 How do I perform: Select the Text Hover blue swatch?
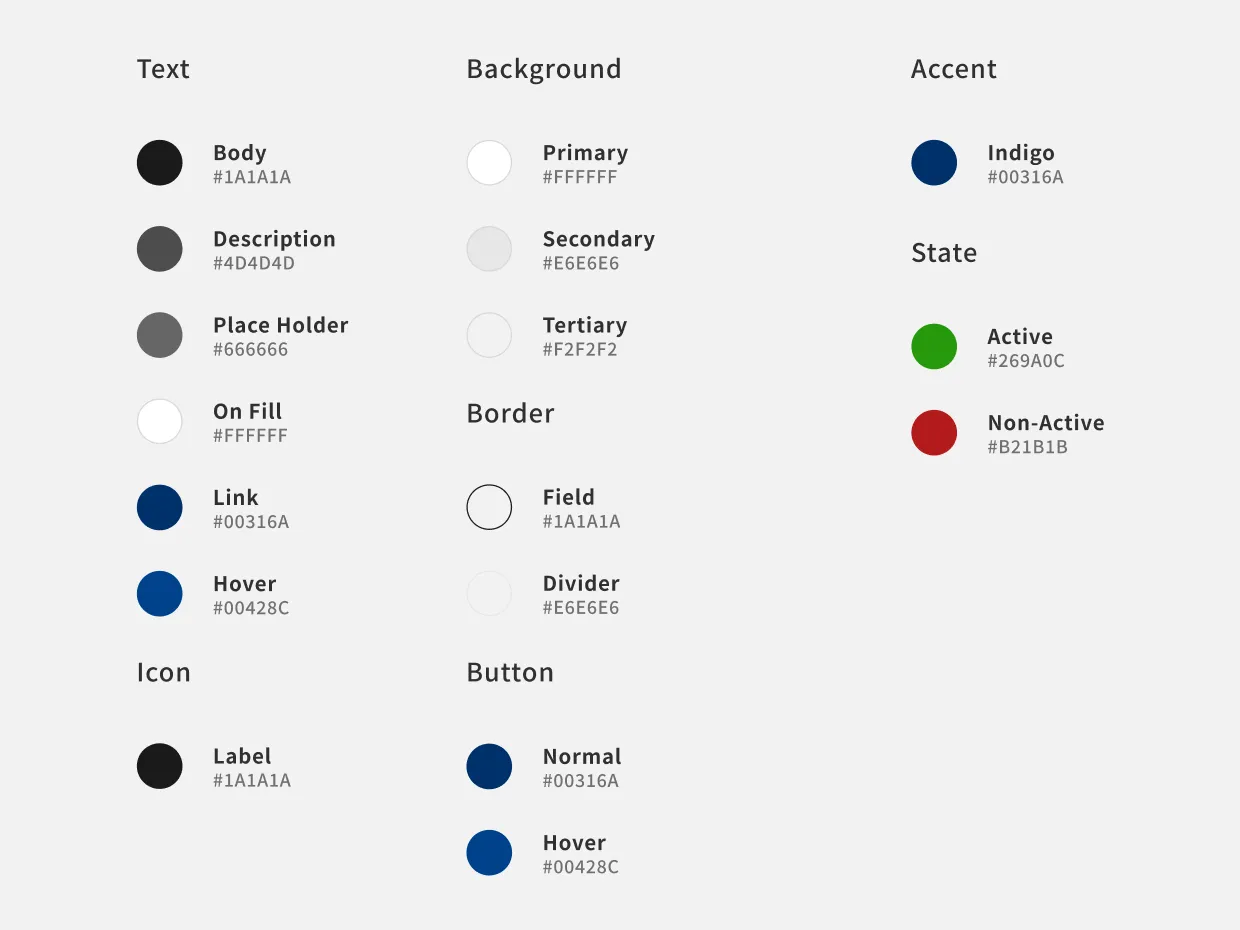click(x=160, y=594)
